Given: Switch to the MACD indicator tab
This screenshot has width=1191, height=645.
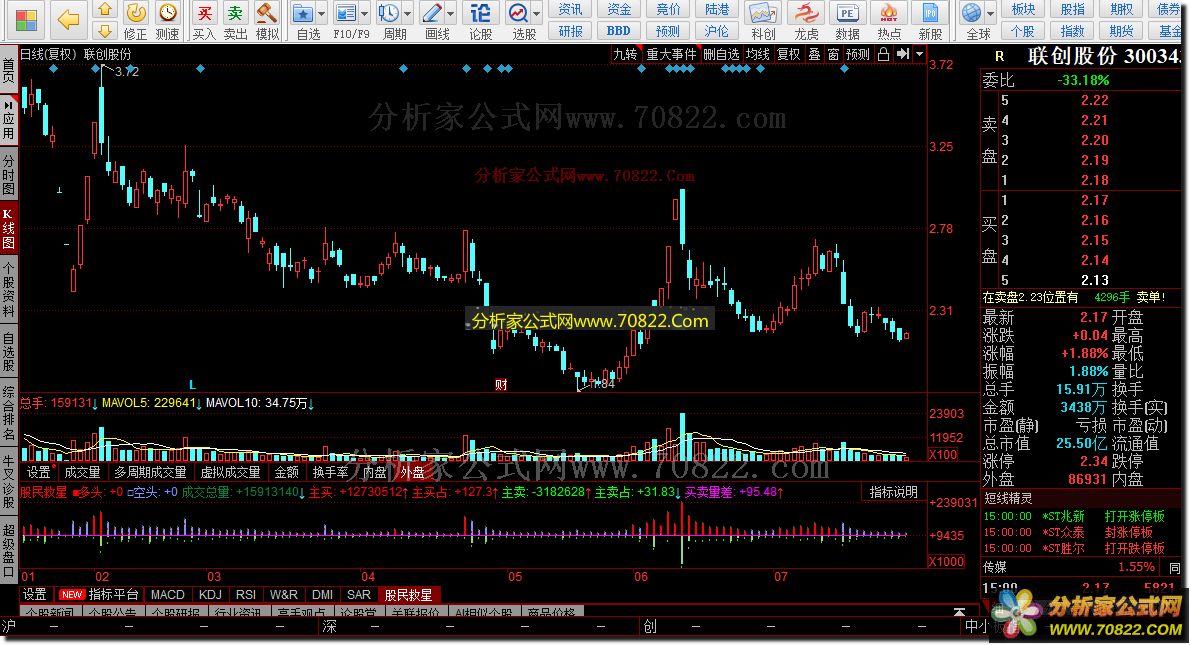Looking at the screenshot, I should pyautogui.click(x=167, y=595).
